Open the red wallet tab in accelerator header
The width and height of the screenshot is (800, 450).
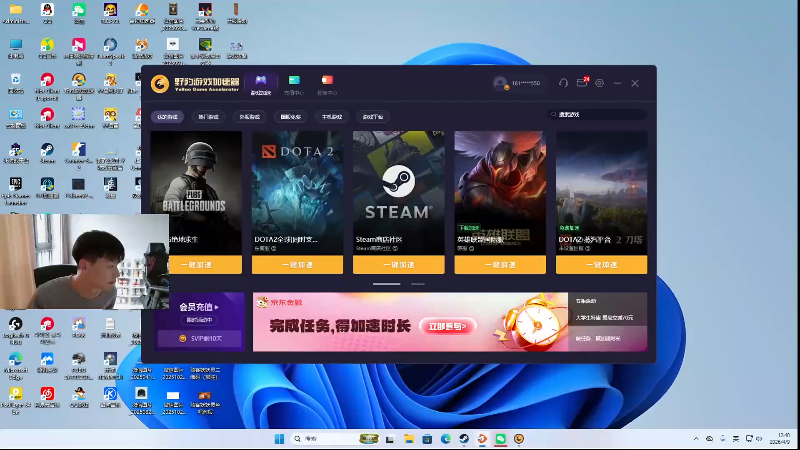pyautogui.click(x=327, y=85)
